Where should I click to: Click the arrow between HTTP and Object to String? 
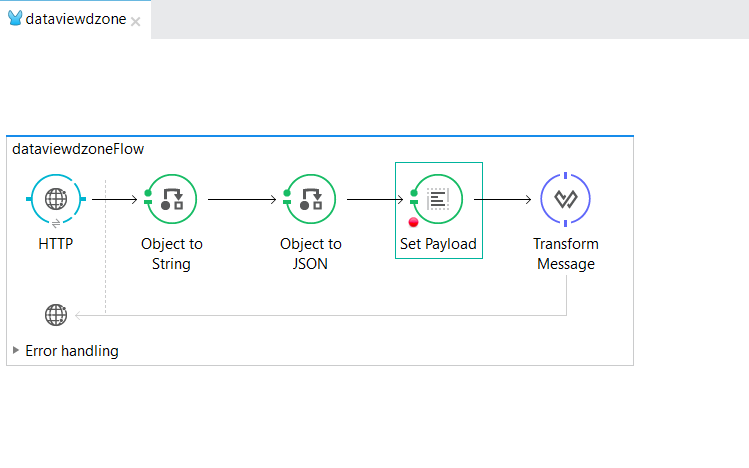pos(114,198)
